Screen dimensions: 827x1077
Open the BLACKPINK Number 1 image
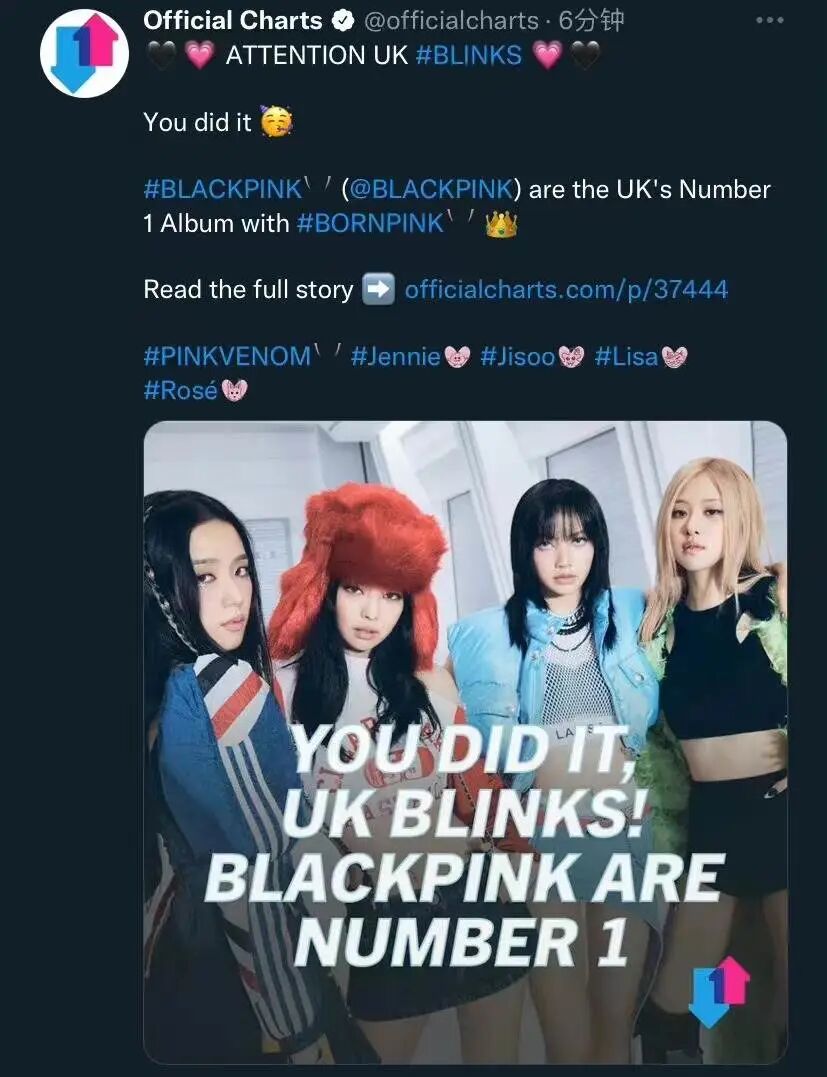(465, 742)
